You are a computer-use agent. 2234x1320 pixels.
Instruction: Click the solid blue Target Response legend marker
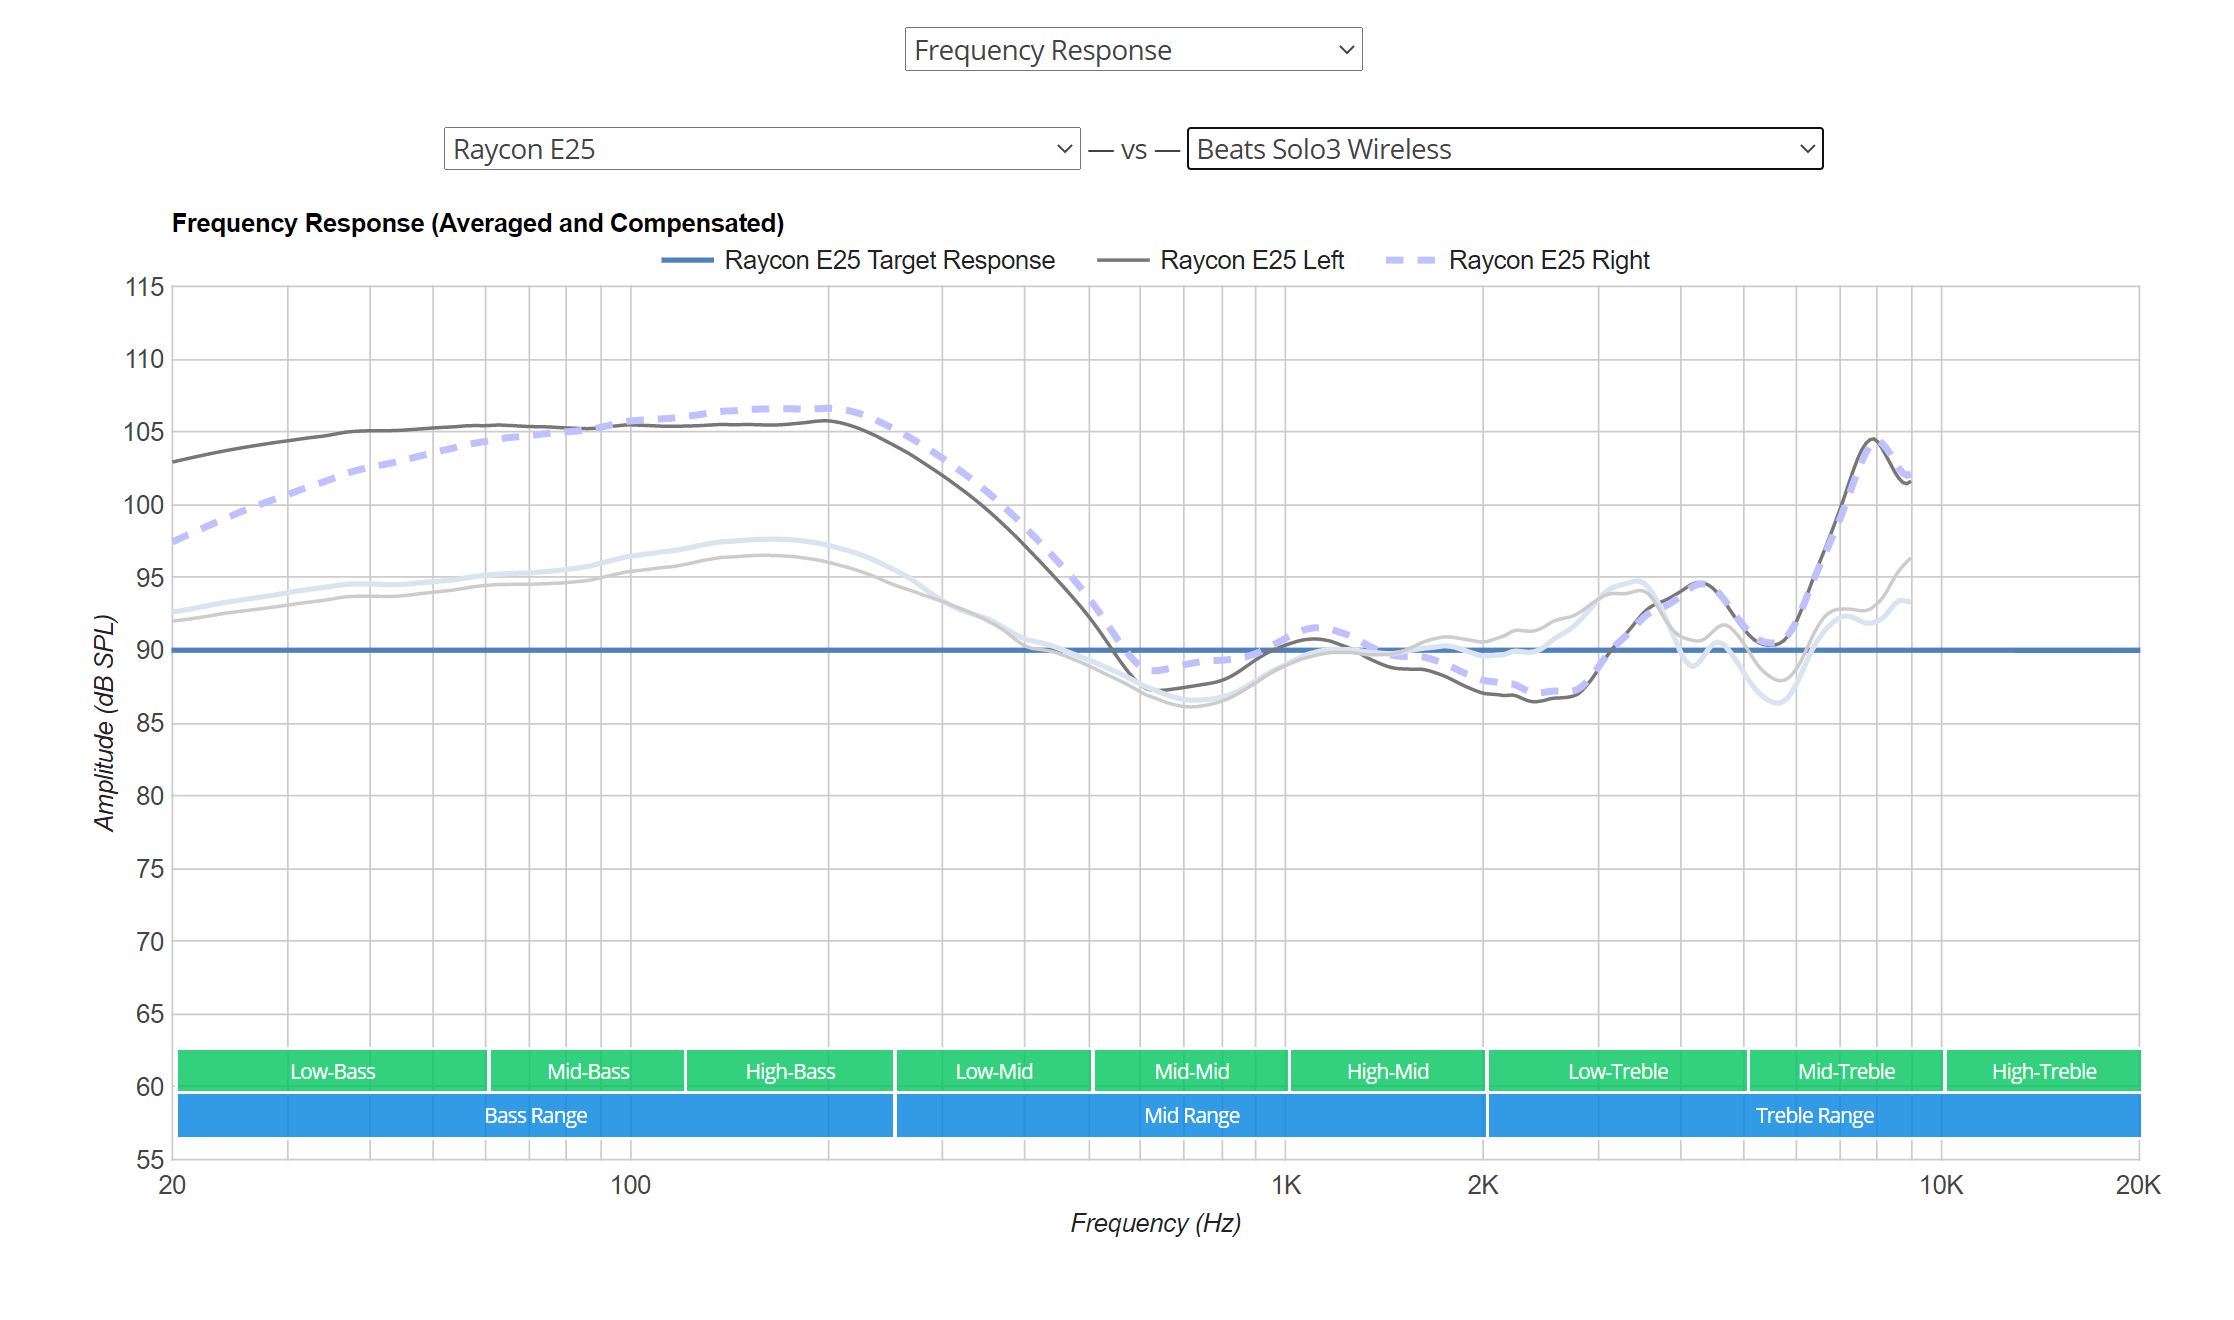[688, 260]
